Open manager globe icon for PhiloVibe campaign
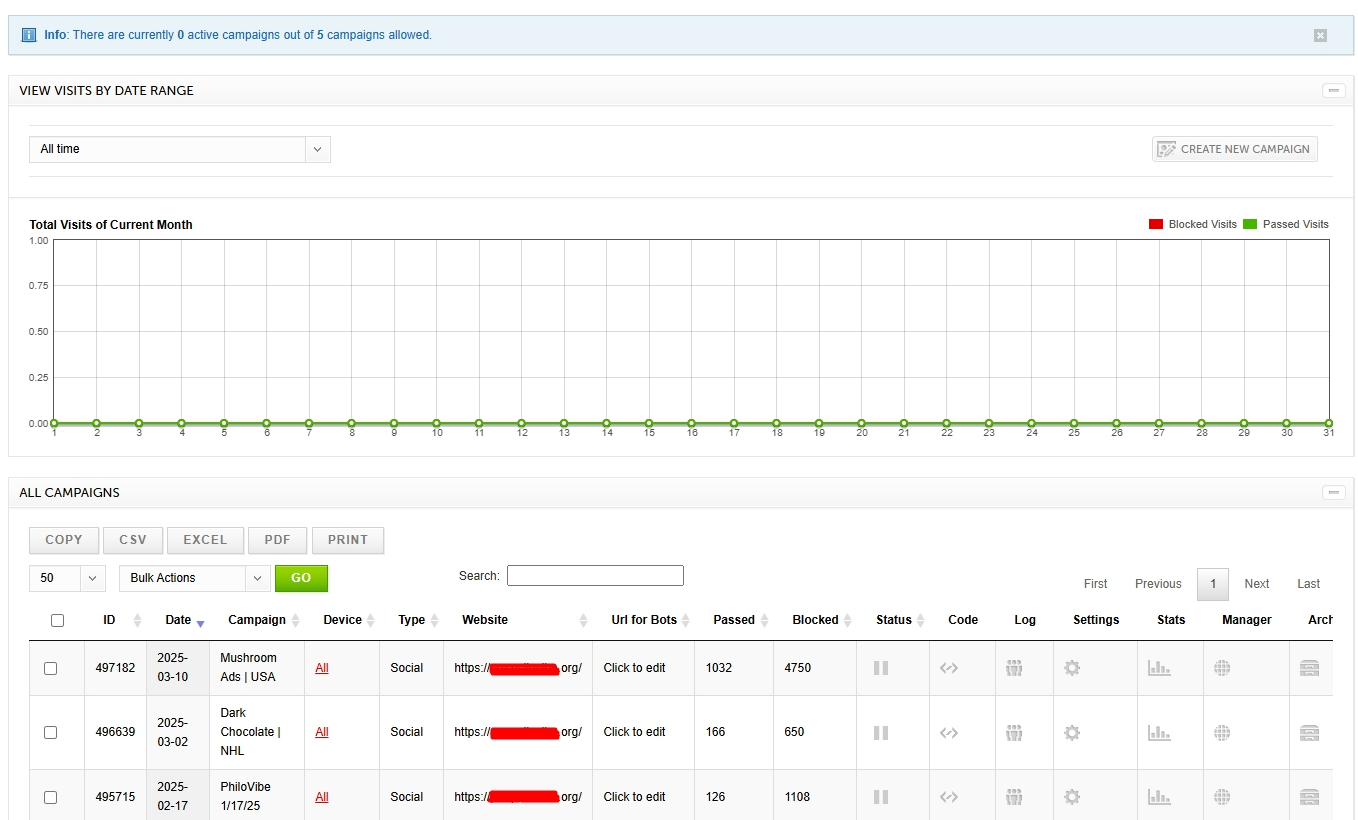 tap(1221, 797)
